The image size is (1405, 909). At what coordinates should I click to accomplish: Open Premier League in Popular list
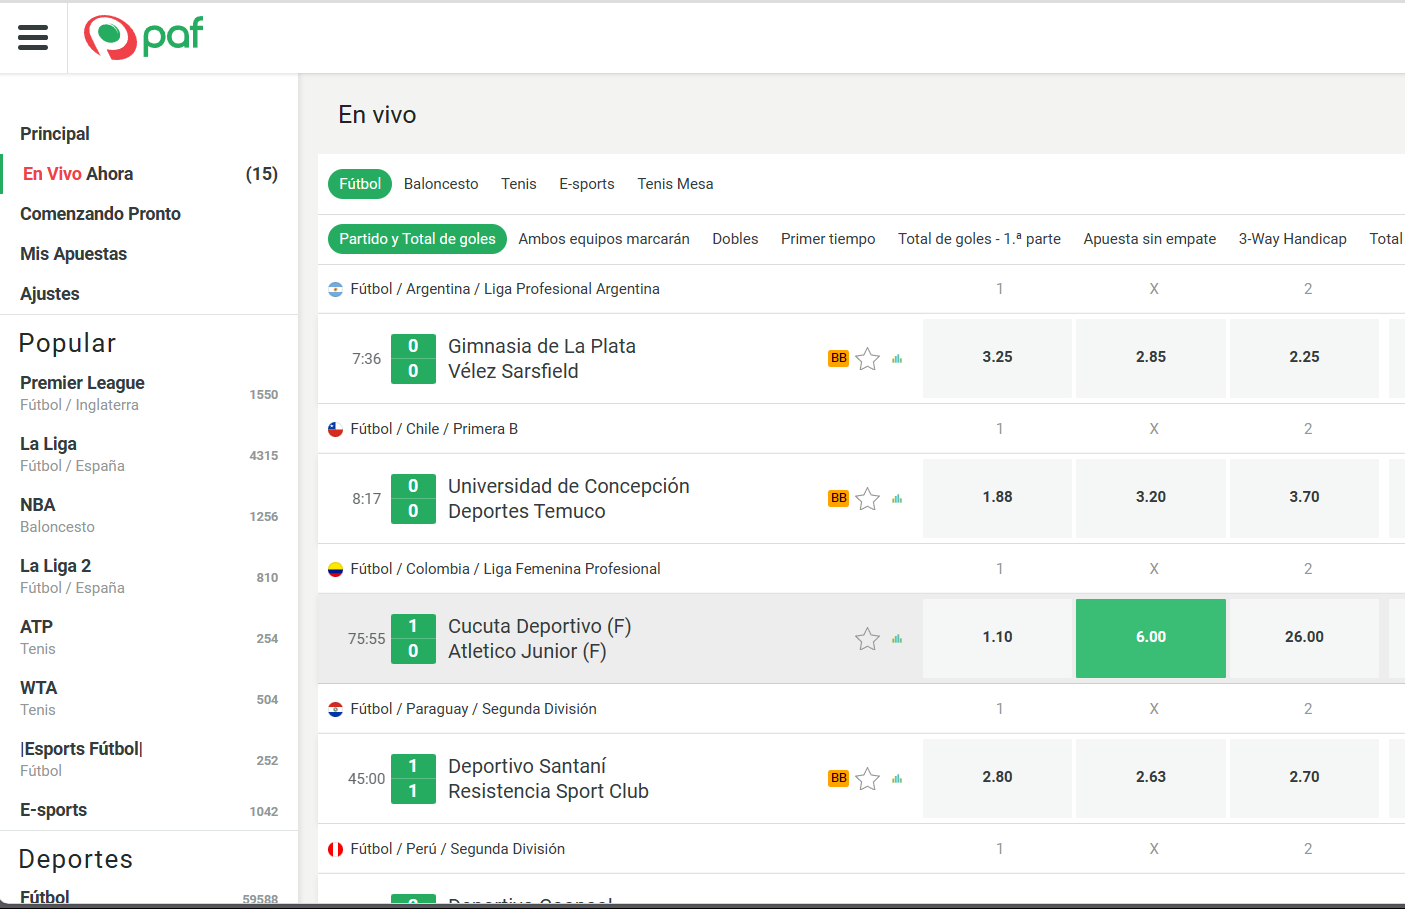149,394
